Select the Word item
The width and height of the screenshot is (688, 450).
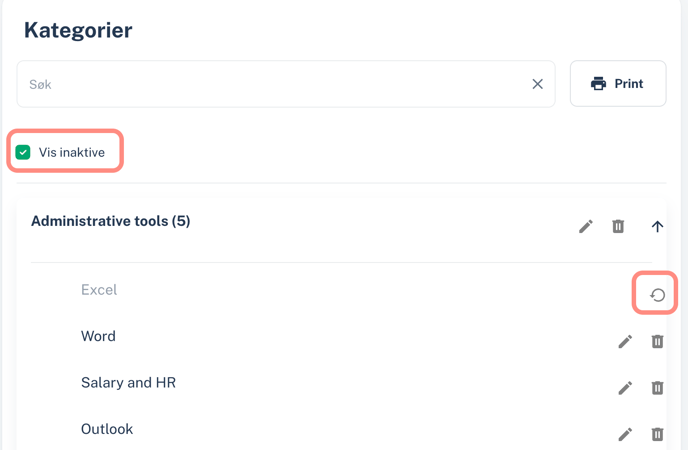coord(98,336)
